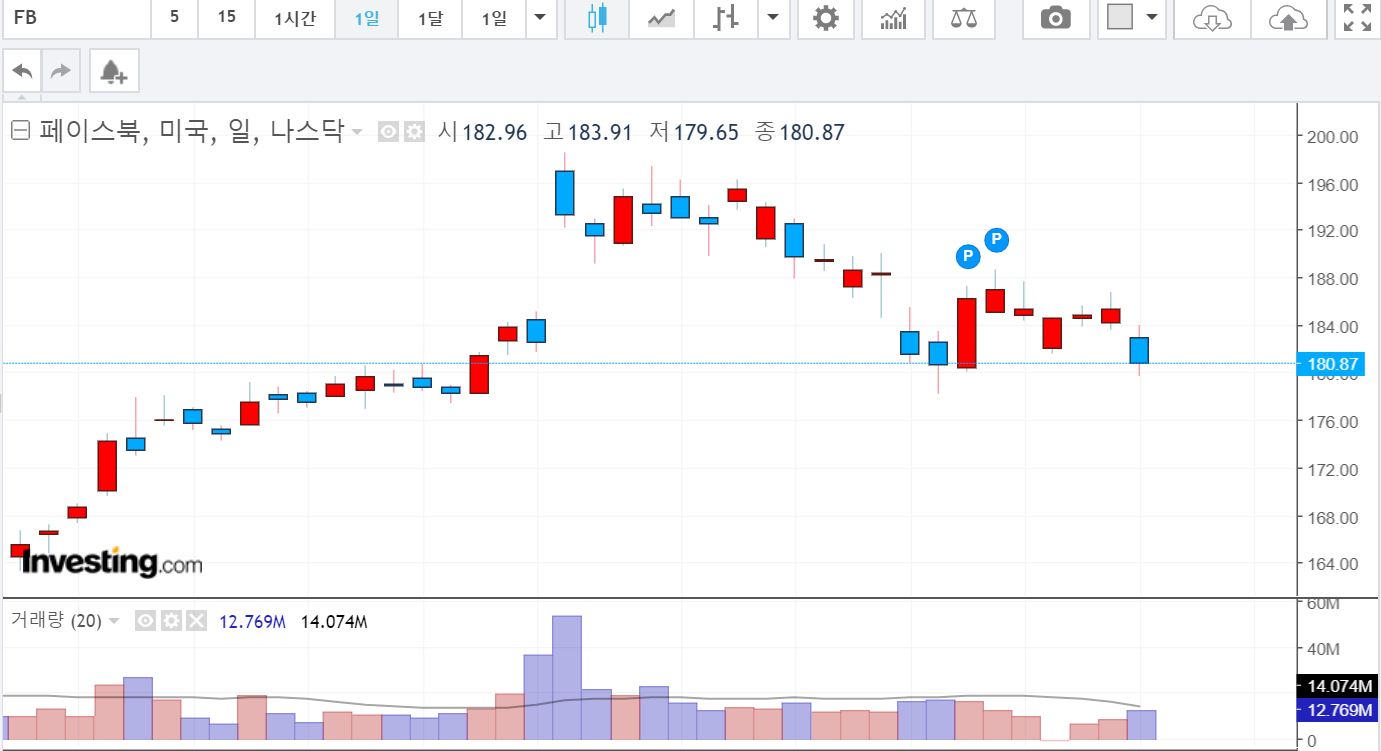The image size is (1381, 751).
Task: Click the FB symbol search field
Action: click(76, 18)
